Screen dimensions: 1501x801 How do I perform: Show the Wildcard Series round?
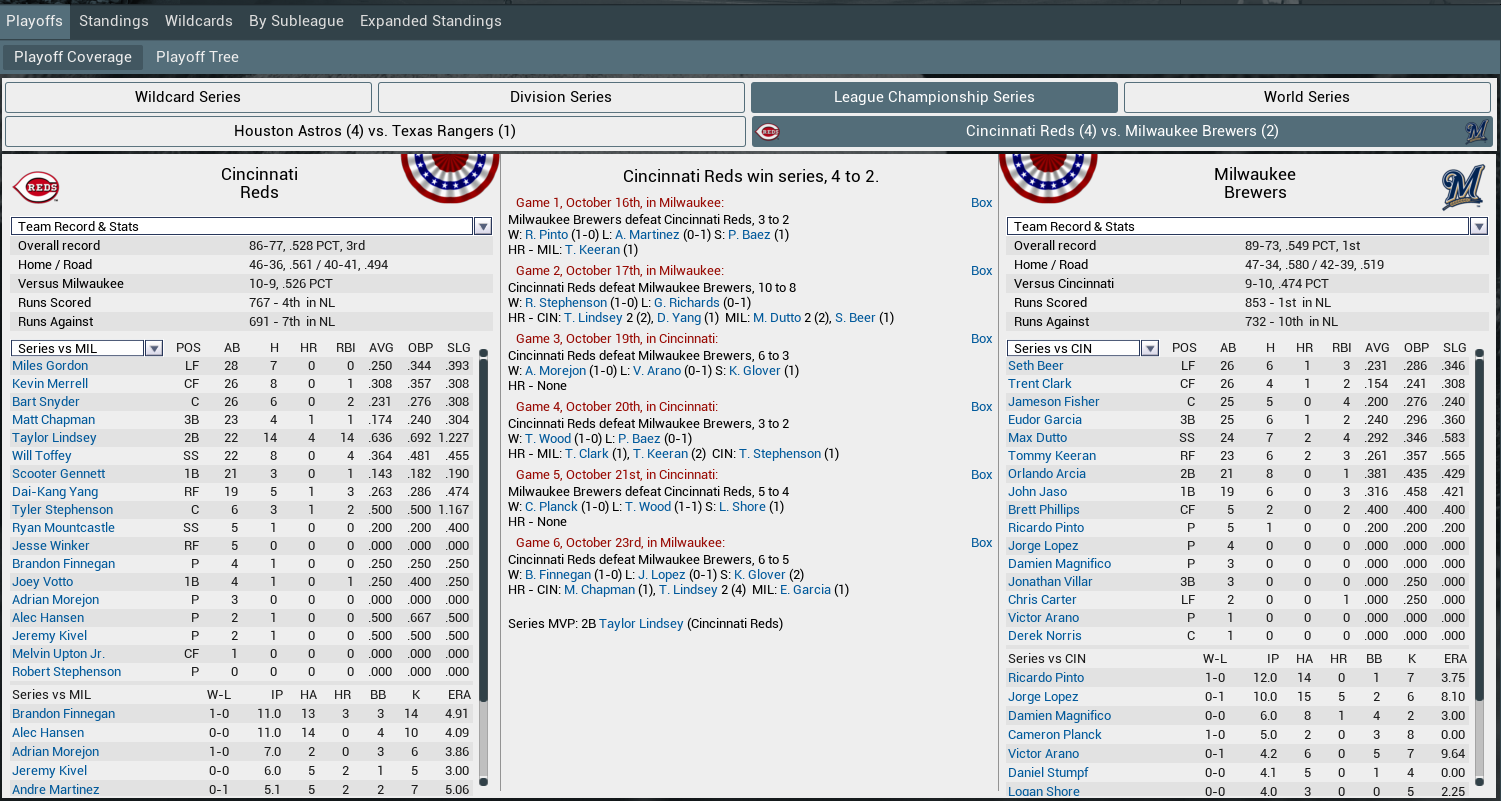(x=188, y=97)
